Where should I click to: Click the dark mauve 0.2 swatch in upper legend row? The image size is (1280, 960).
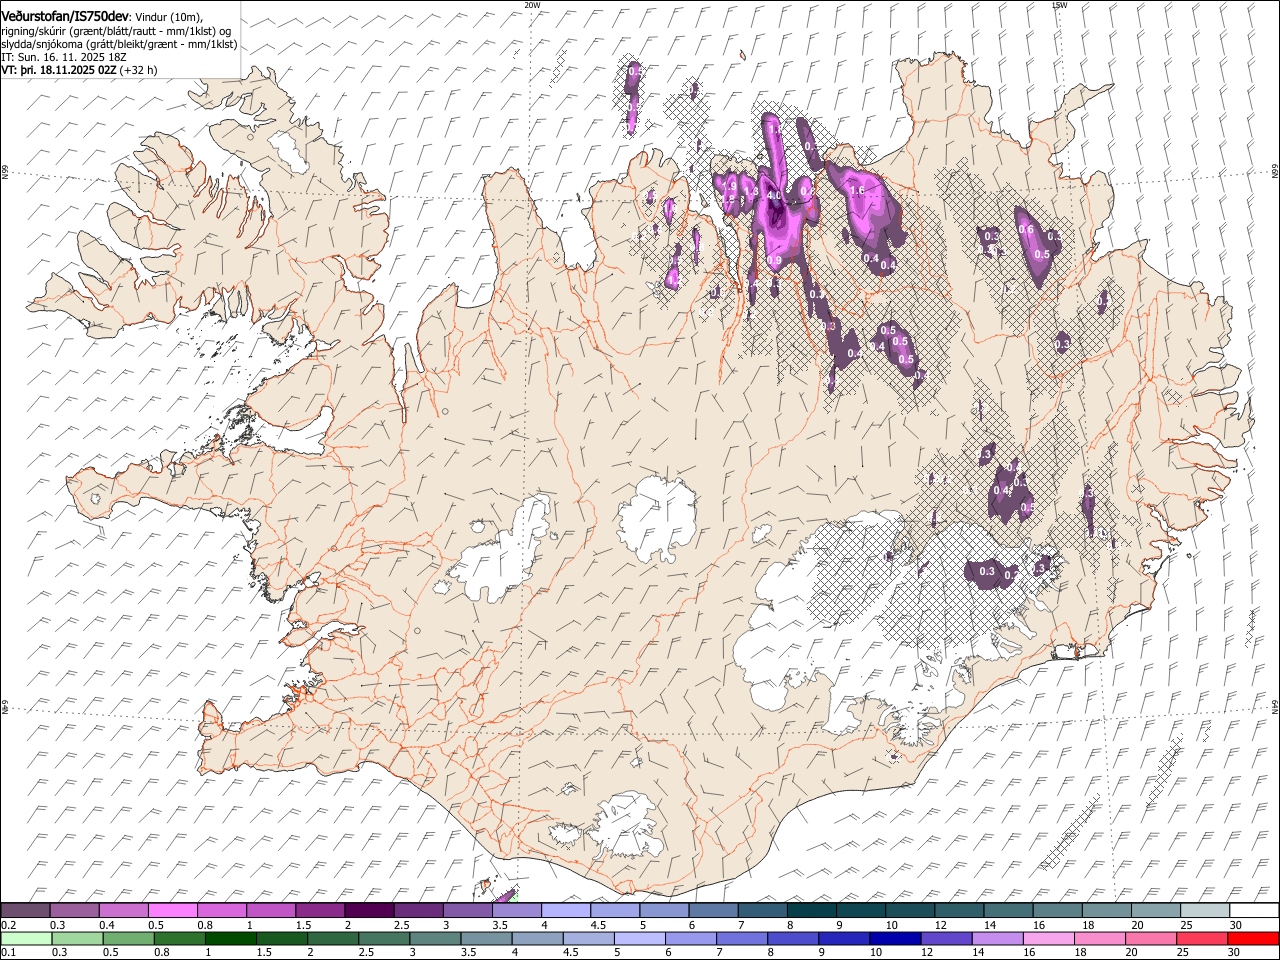[26, 911]
